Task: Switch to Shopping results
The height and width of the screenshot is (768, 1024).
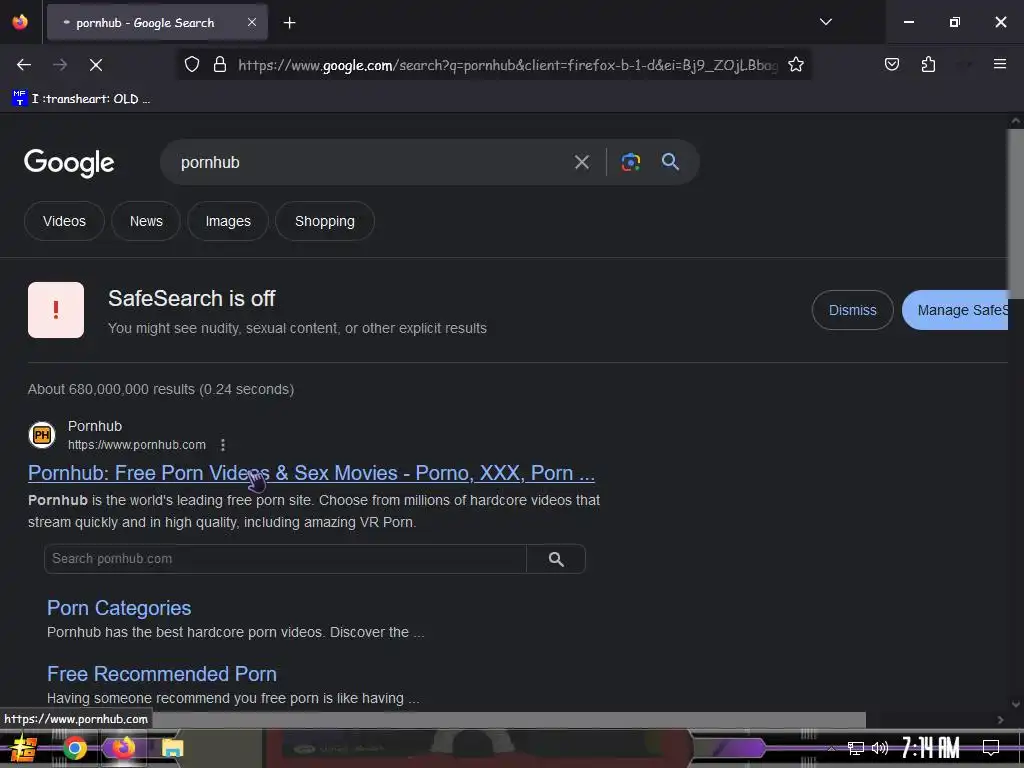Action: [325, 221]
